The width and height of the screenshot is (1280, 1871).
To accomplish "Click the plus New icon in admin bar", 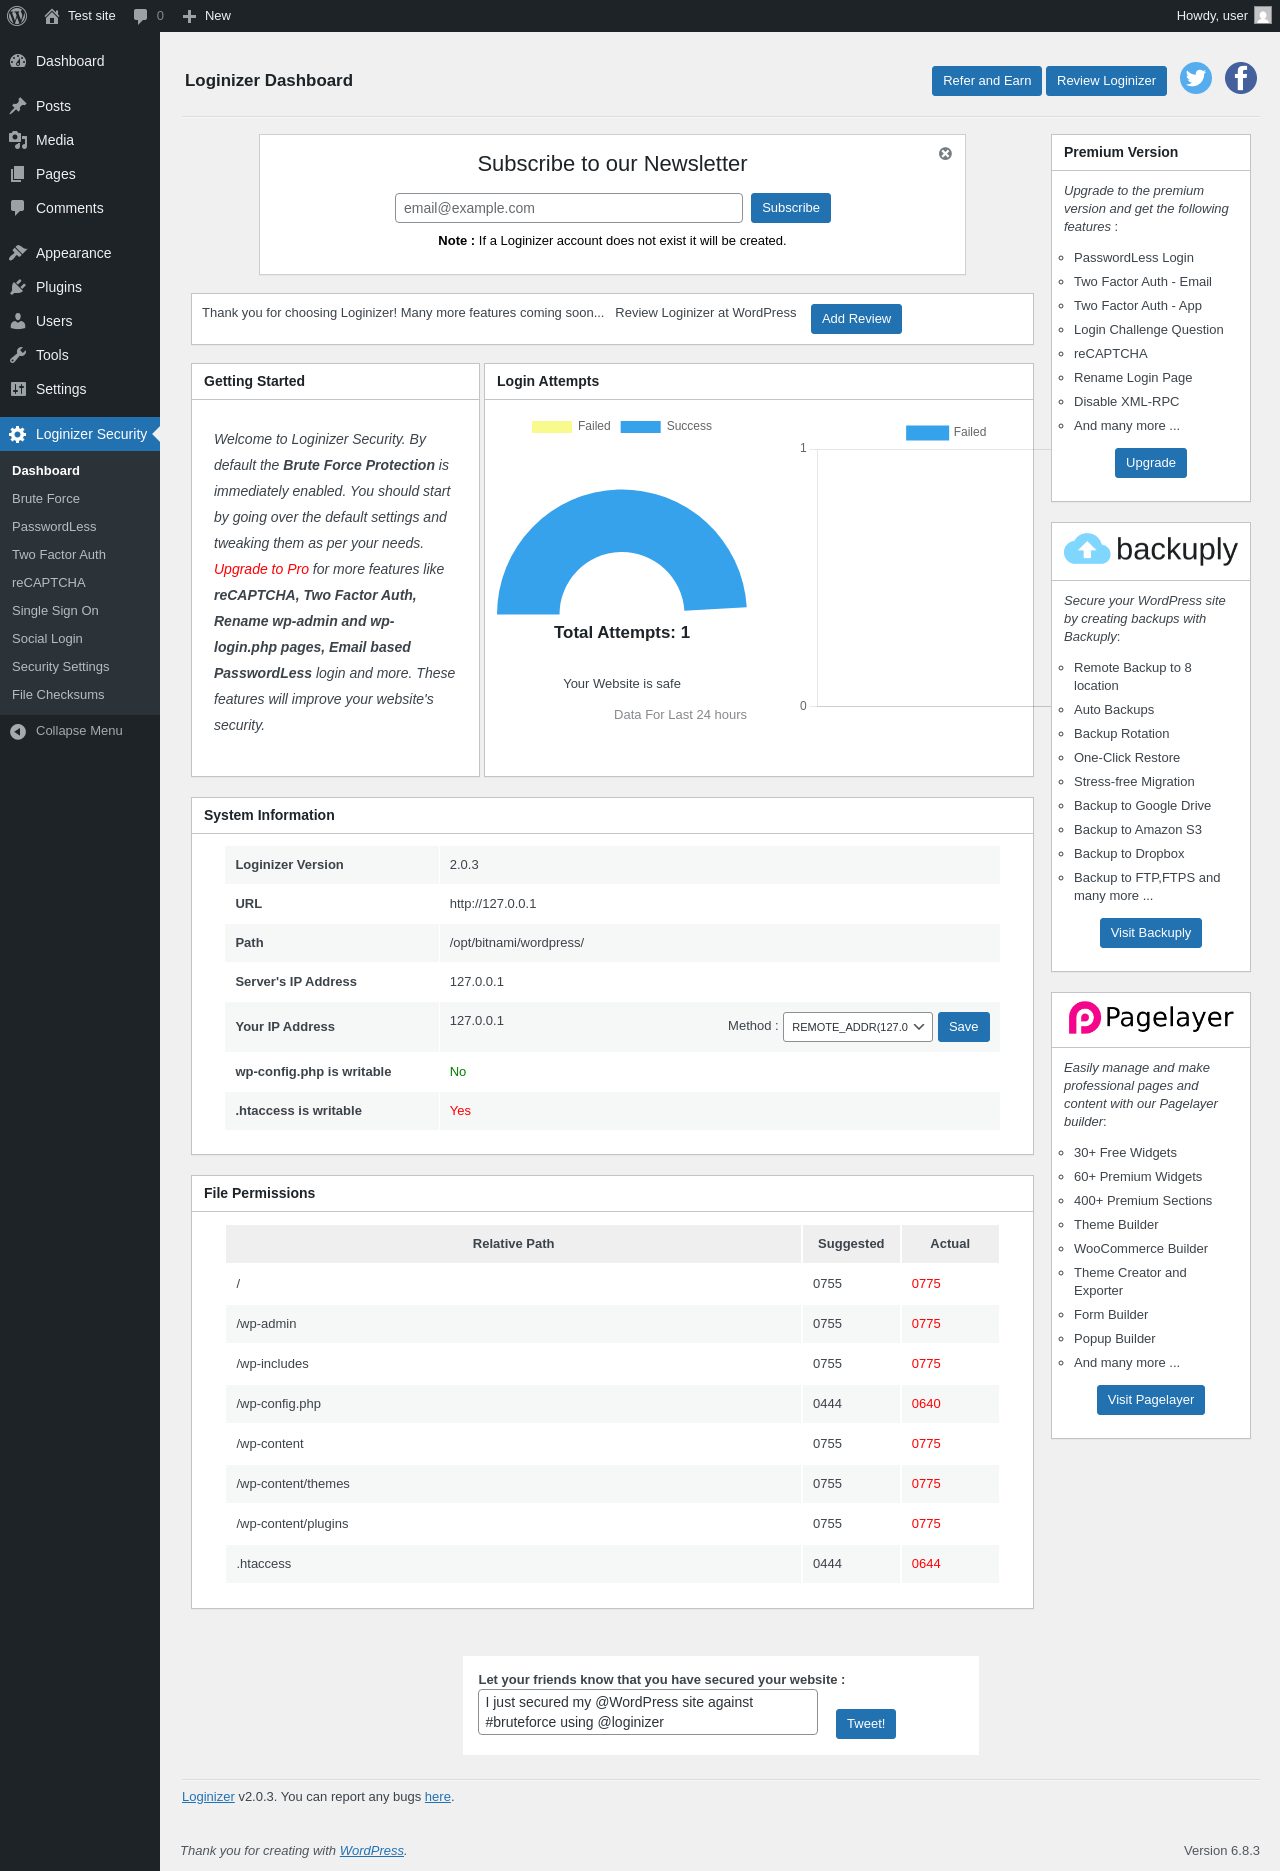I will tap(189, 16).
